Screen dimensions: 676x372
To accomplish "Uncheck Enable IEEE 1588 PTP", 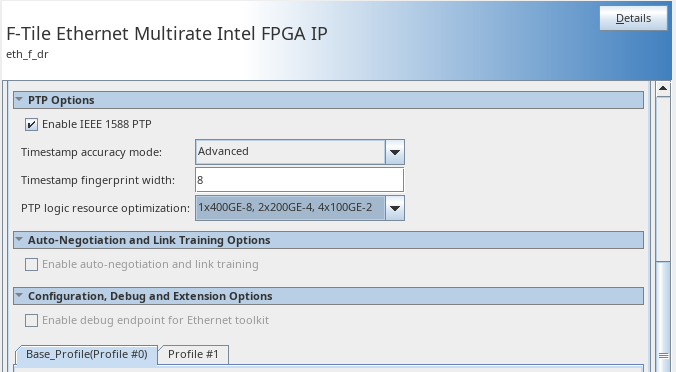I will (x=31, y=125).
